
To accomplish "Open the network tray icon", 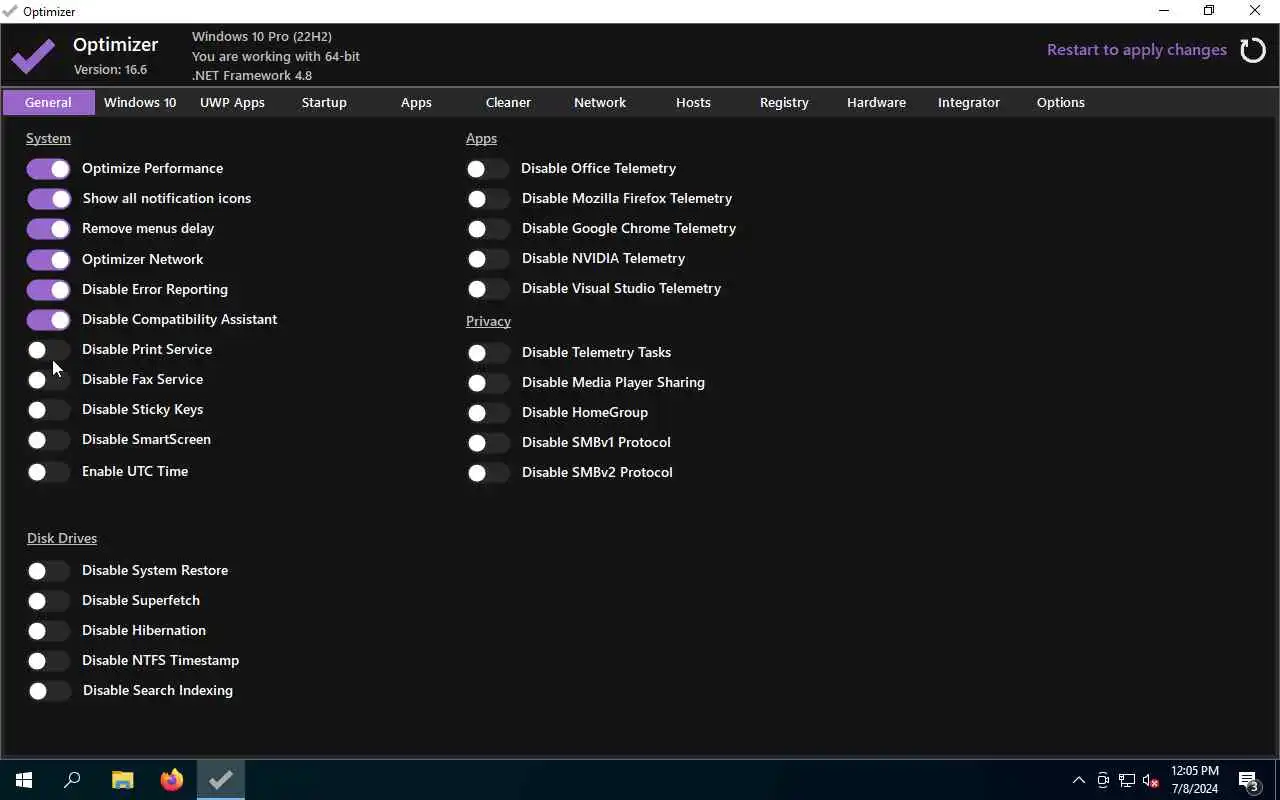I will (1127, 780).
